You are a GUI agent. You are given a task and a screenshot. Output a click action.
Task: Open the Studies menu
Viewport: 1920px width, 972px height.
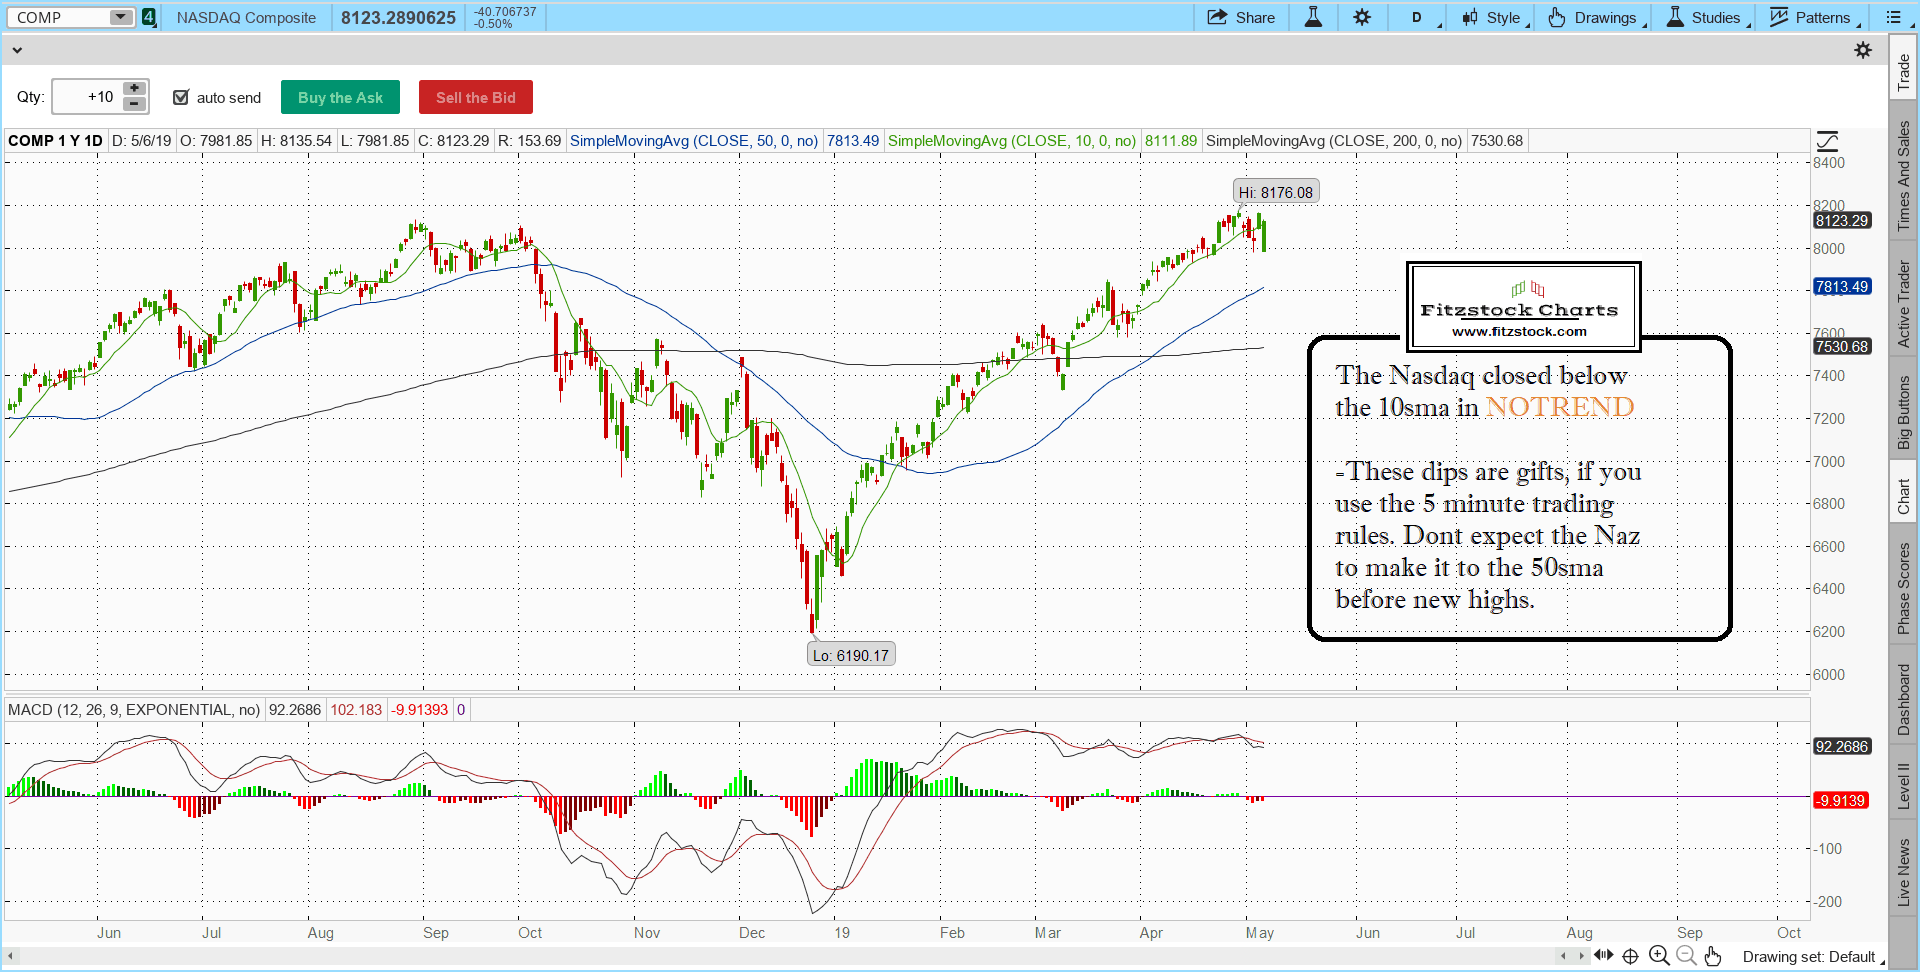tap(1708, 17)
